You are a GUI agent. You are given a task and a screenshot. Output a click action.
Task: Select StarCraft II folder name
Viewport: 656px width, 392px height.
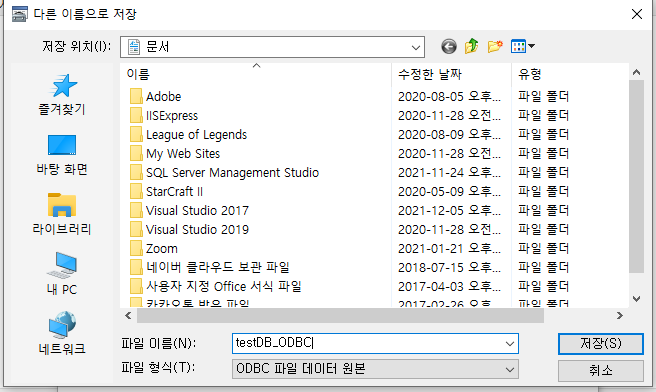(x=174, y=192)
